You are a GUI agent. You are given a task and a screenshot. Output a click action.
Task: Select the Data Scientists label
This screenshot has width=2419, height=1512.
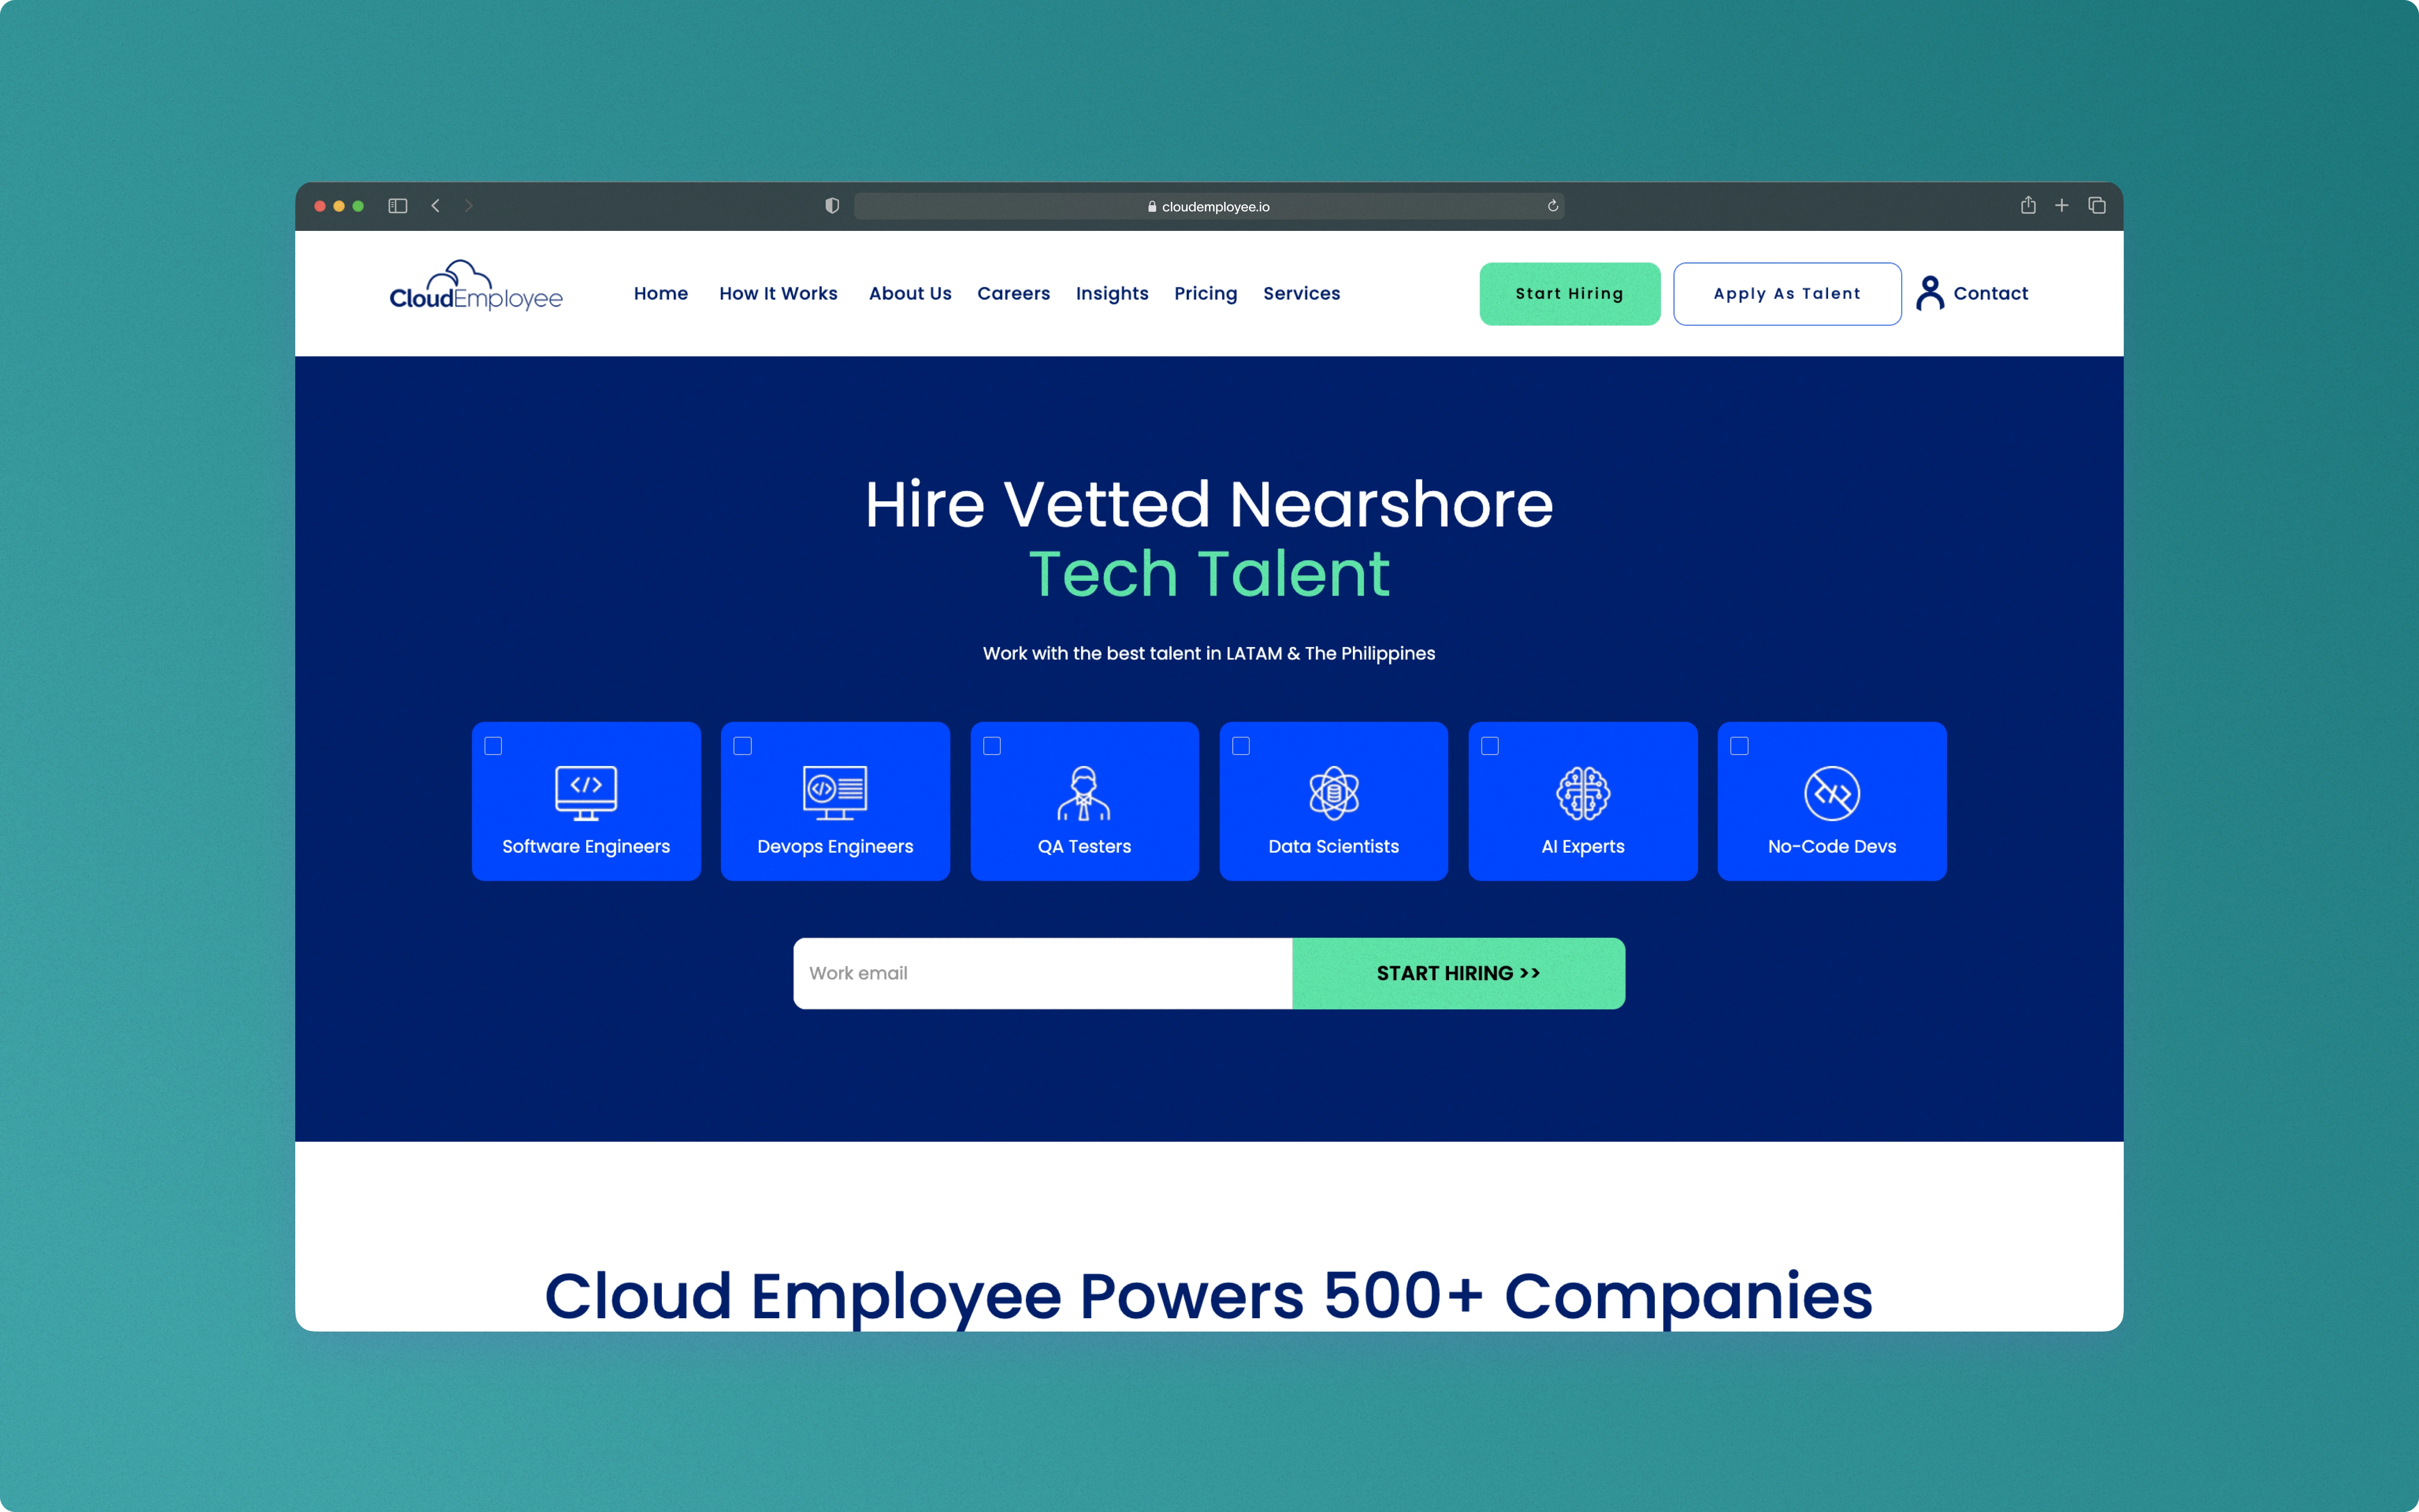tap(1334, 847)
